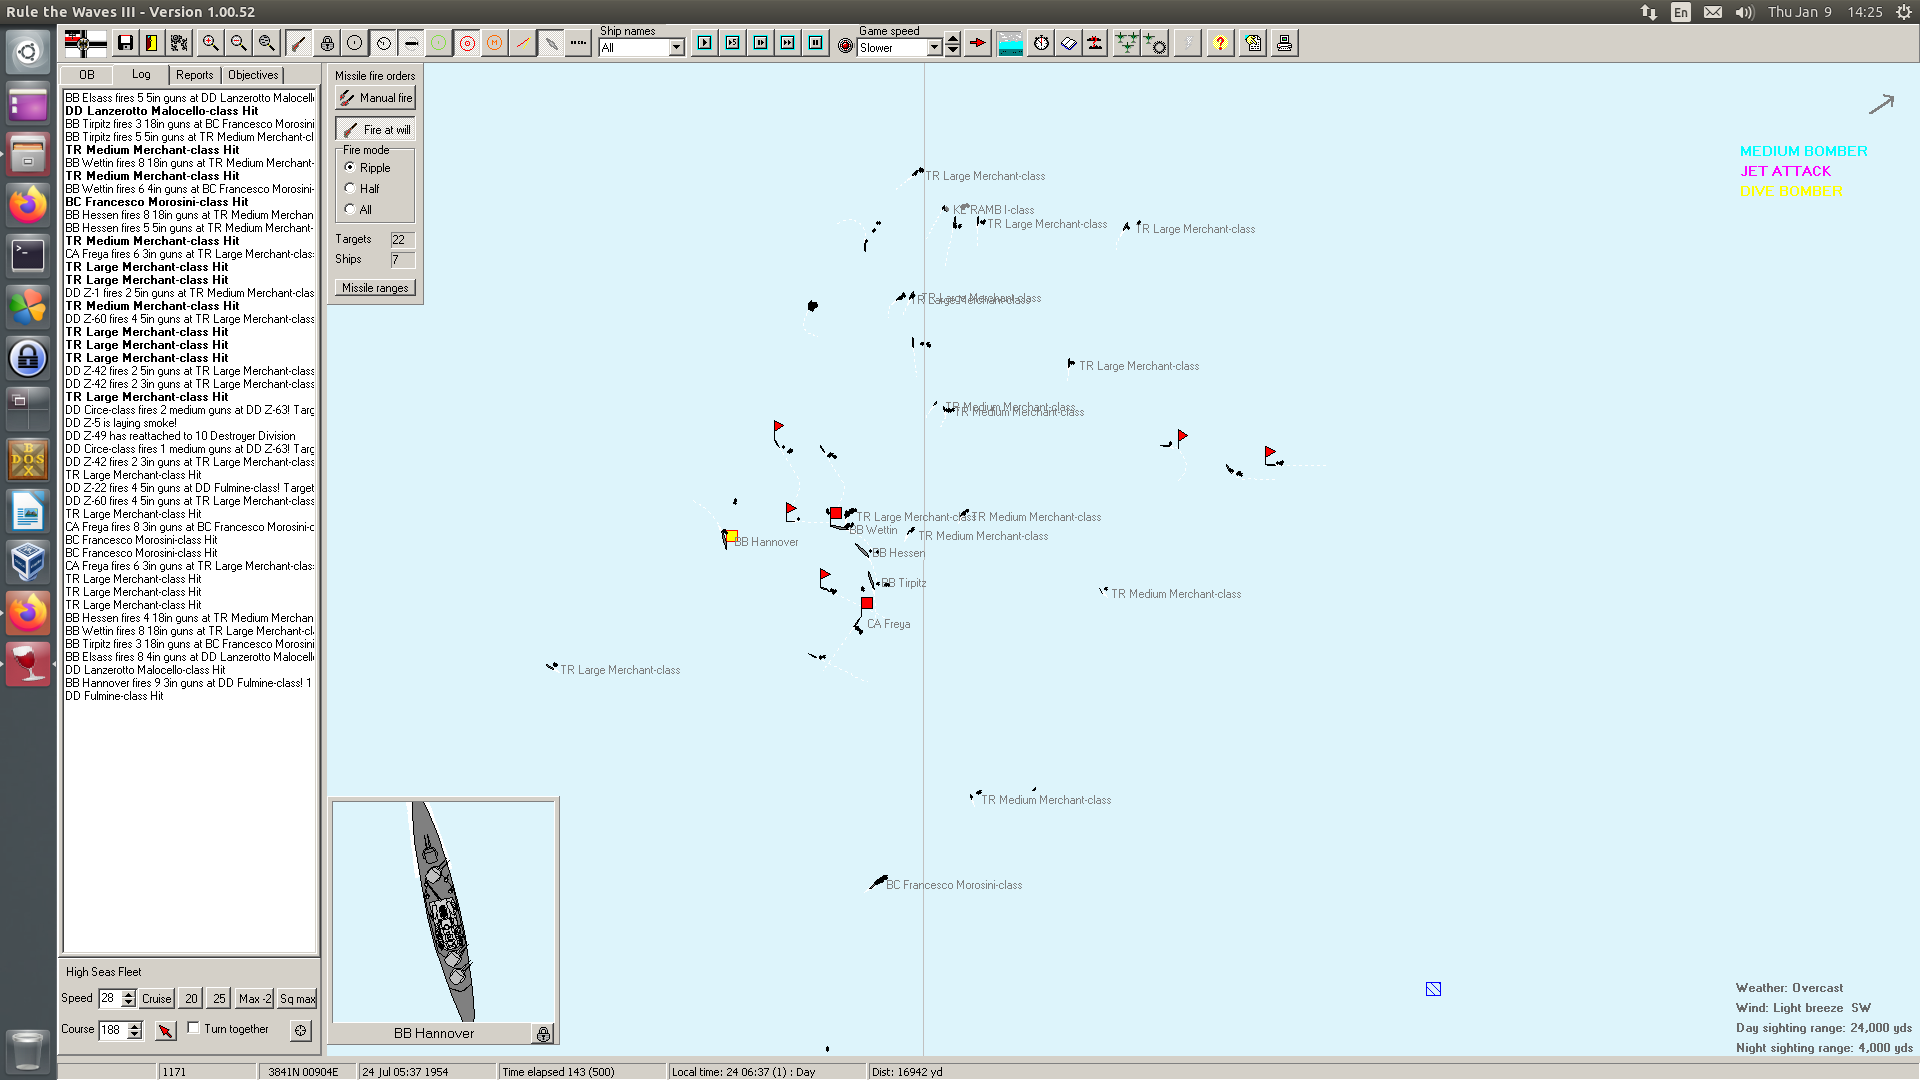Set fleet speed to 25 knots
Image resolution: width=1920 pixels, height=1080 pixels.
point(219,999)
